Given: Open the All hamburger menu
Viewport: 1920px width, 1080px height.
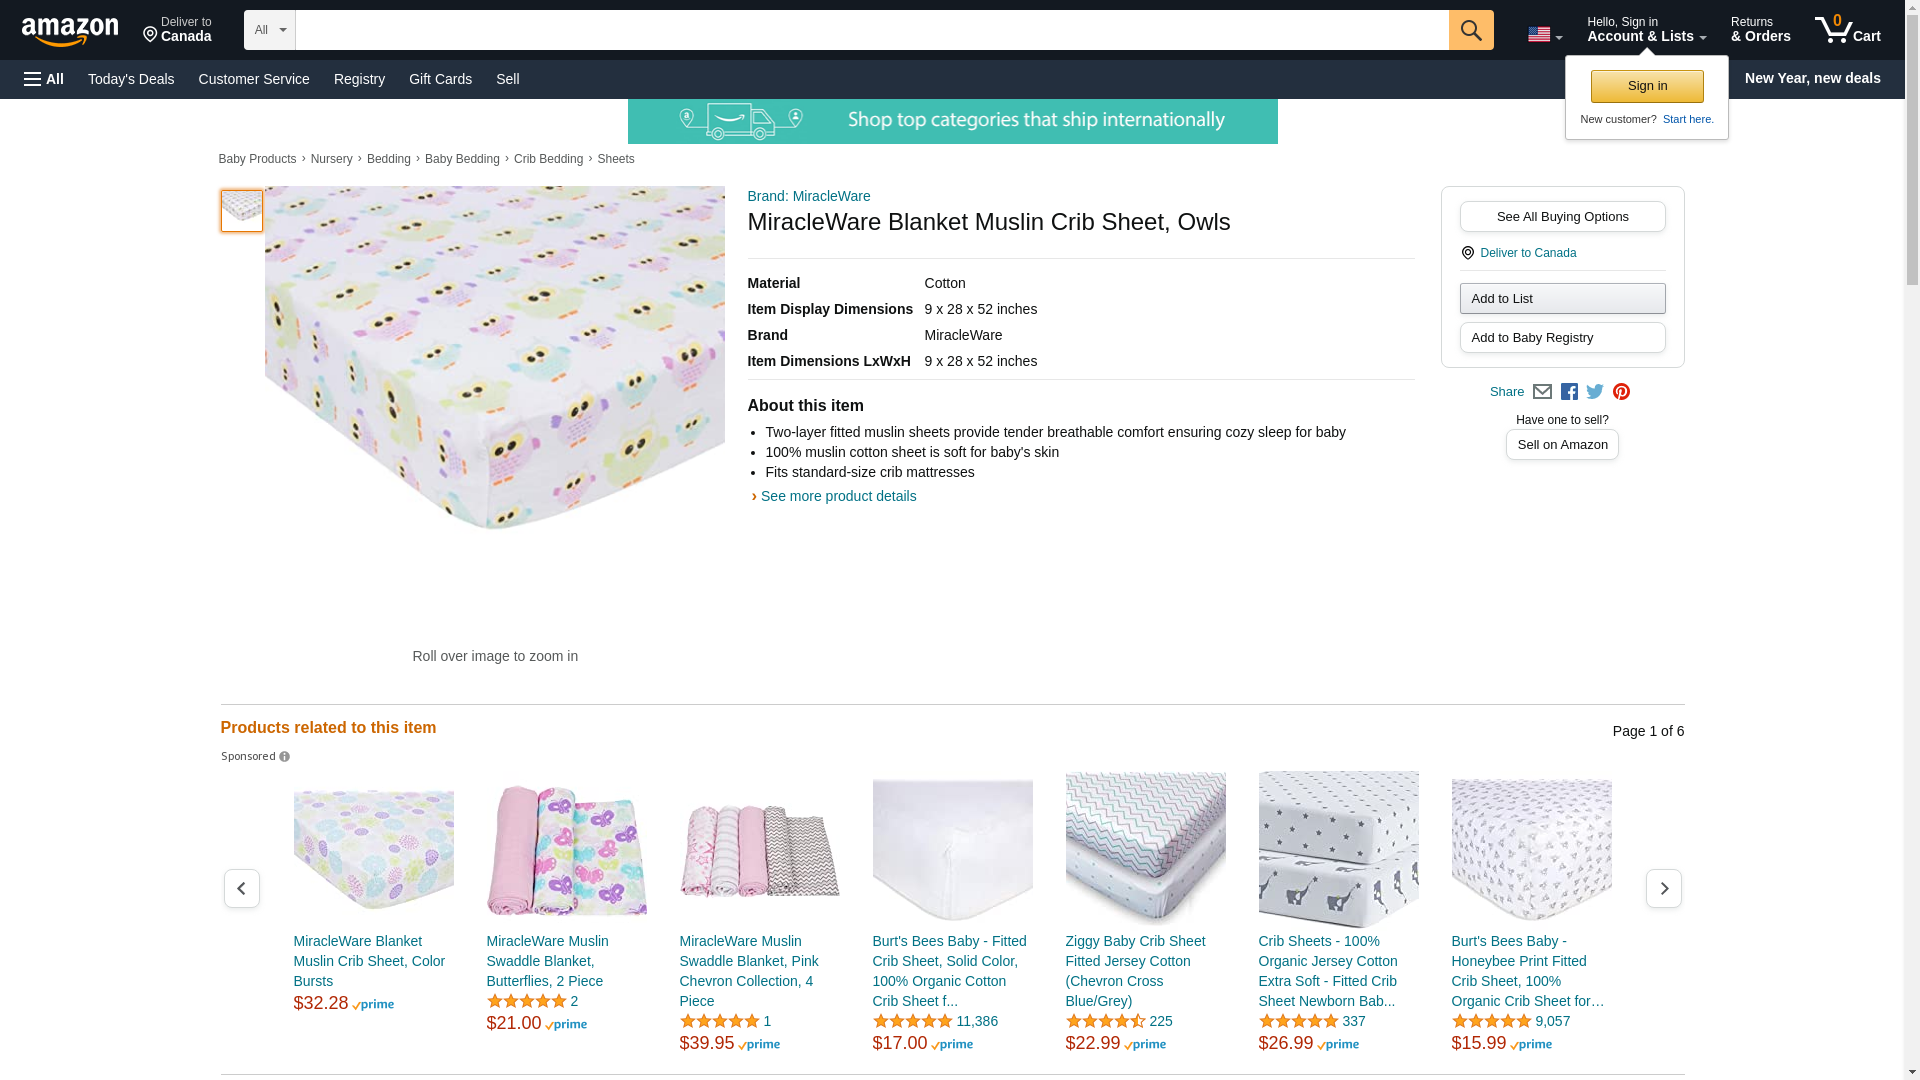Looking at the screenshot, I should (x=44, y=79).
